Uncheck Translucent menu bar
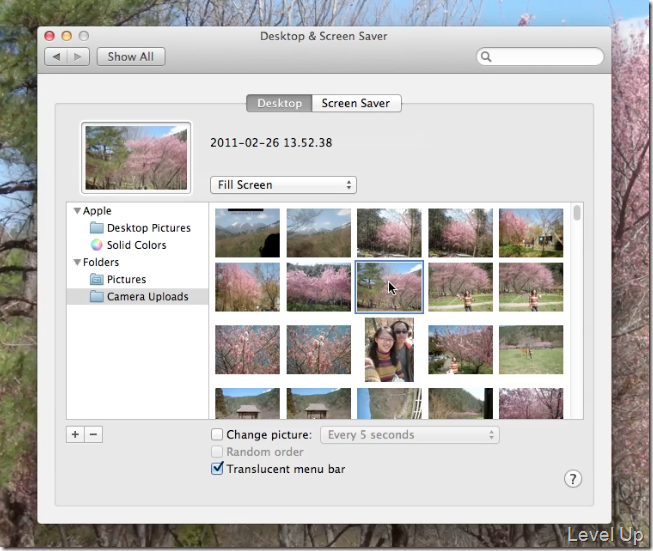This screenshot has width=653, height=551. (x=217, y=469)
